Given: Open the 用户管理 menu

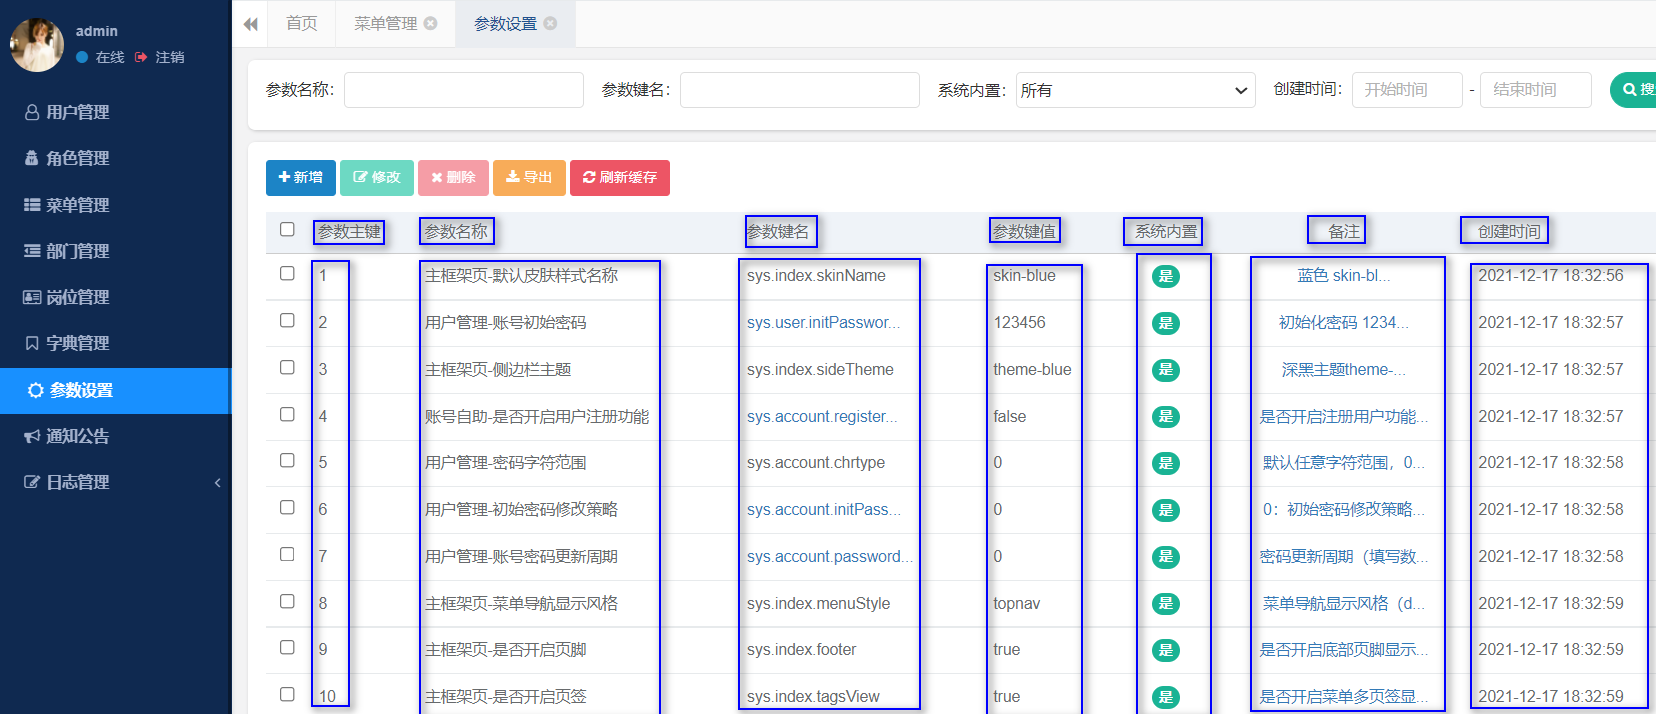Looking at the screenshot, I should 116,112.
